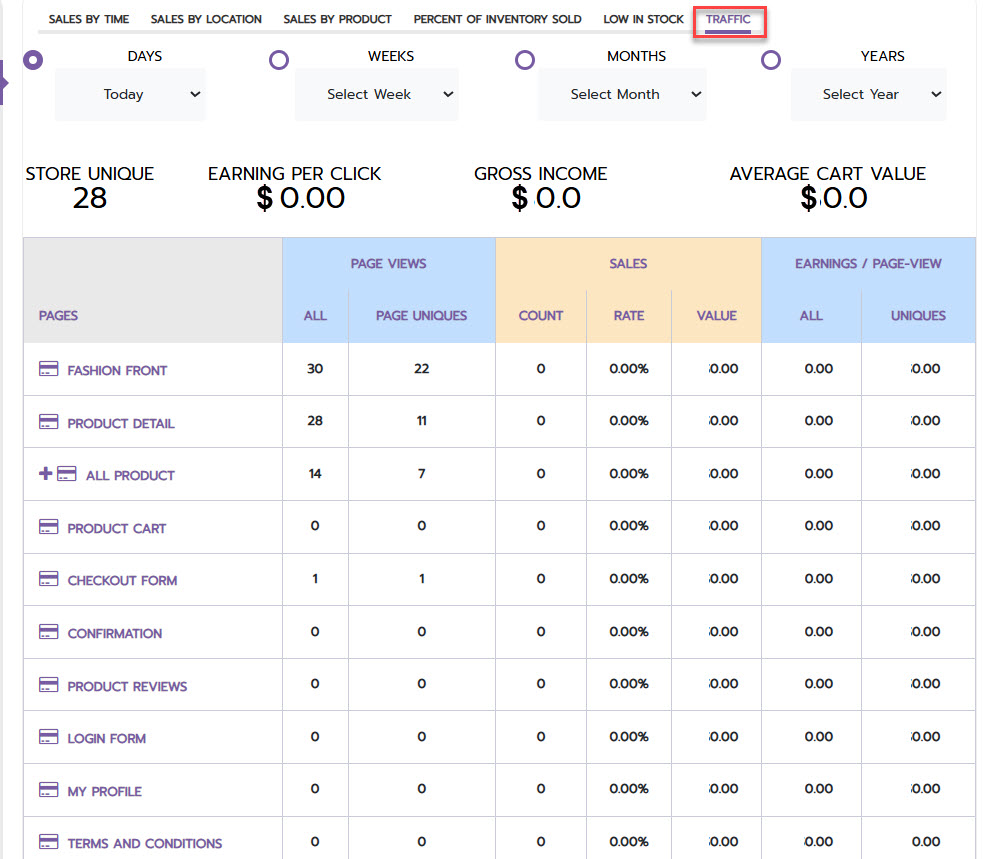The height and width of the screenshot is (859, 983).
Task: Open the Fashion Front page link
Action: (x=117, y=371)
